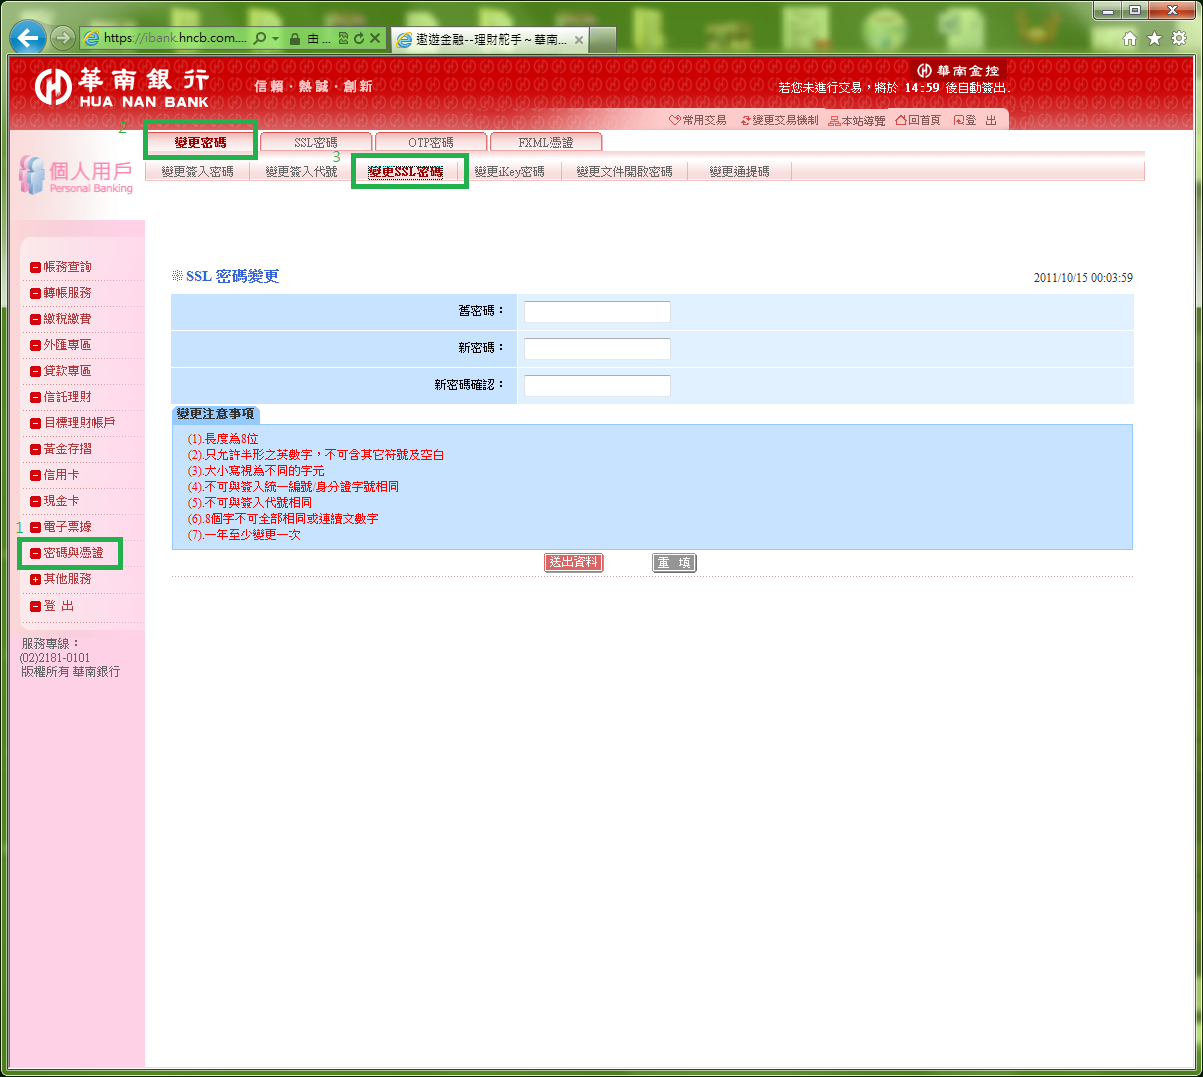Click the 新密碼確認 input field
Screen dimensions: 1203x1077
(x=597, y=386)
